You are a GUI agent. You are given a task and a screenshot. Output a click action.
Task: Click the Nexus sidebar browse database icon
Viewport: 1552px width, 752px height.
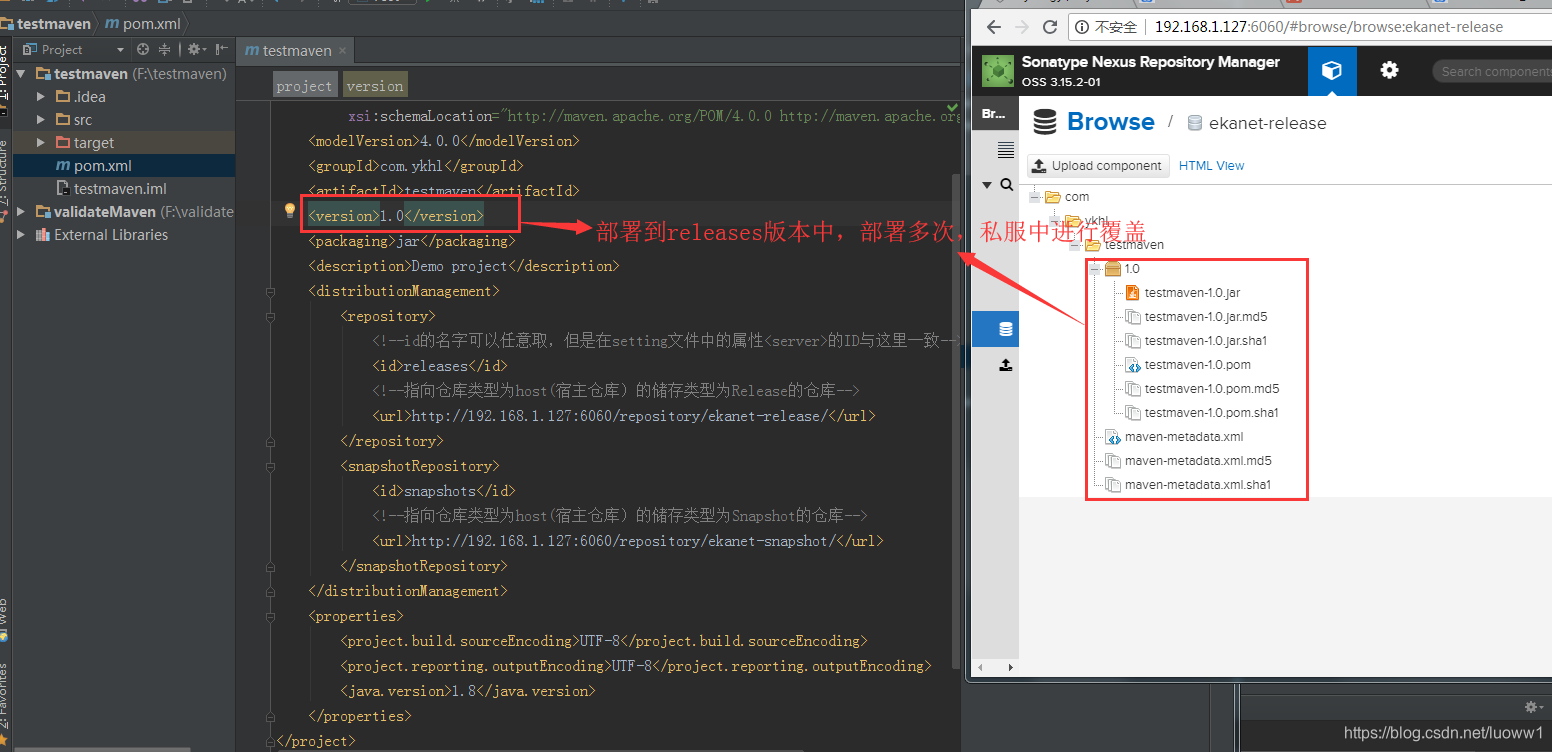1006,329
